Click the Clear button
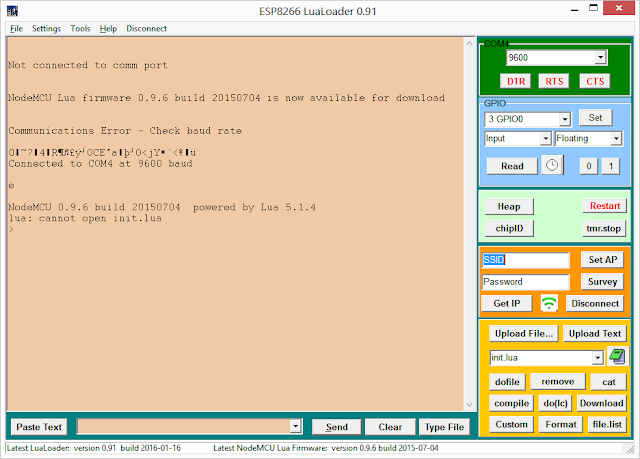The image size is (640, 459). (x=390, y=427)
